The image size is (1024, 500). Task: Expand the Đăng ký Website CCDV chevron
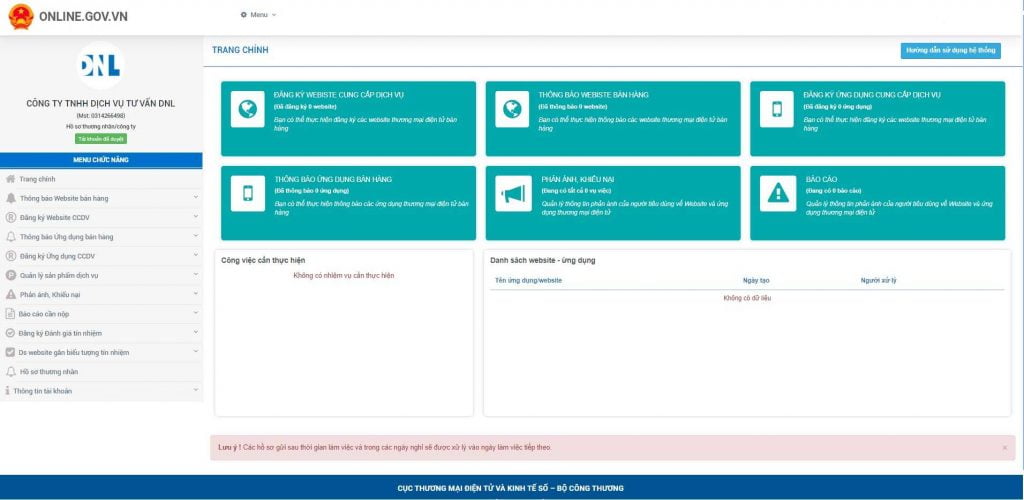click(x=195, y=217)
